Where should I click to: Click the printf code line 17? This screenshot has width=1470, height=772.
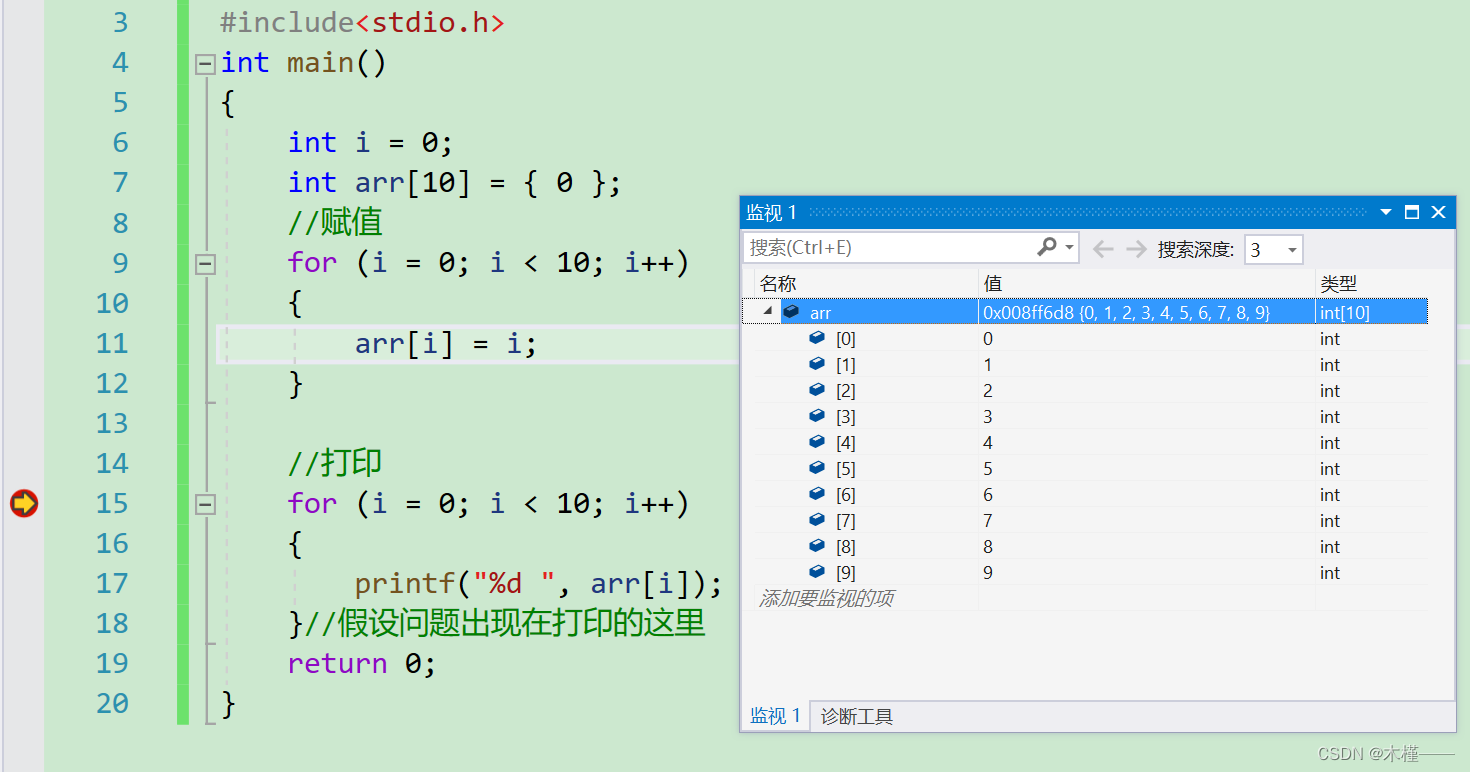click(538, 584)
